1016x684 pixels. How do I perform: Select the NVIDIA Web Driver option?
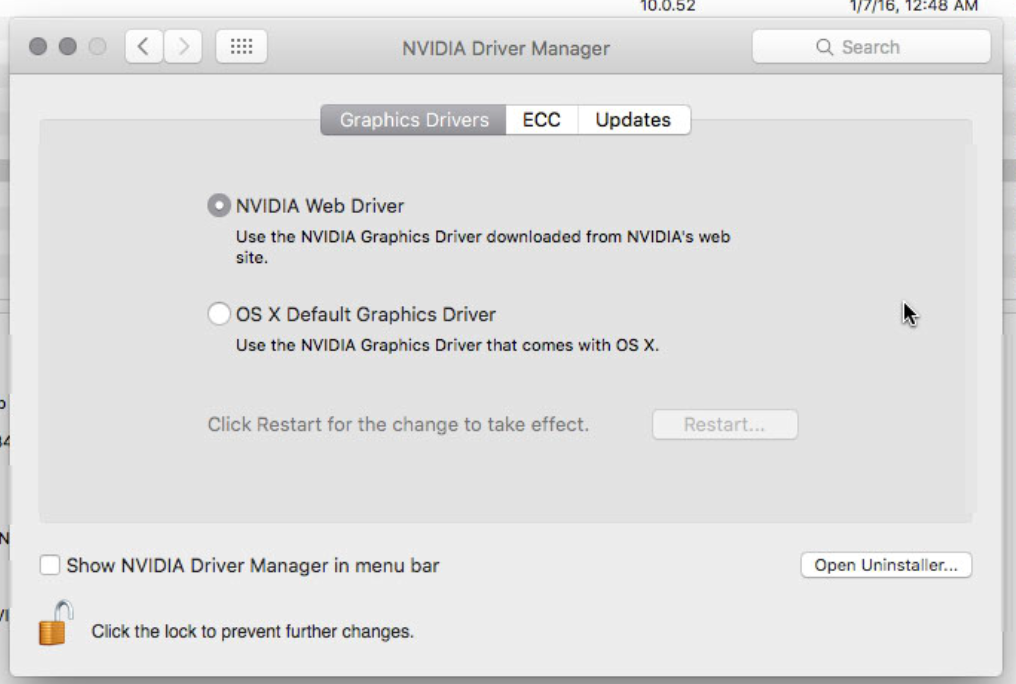[x=219, y=205]
